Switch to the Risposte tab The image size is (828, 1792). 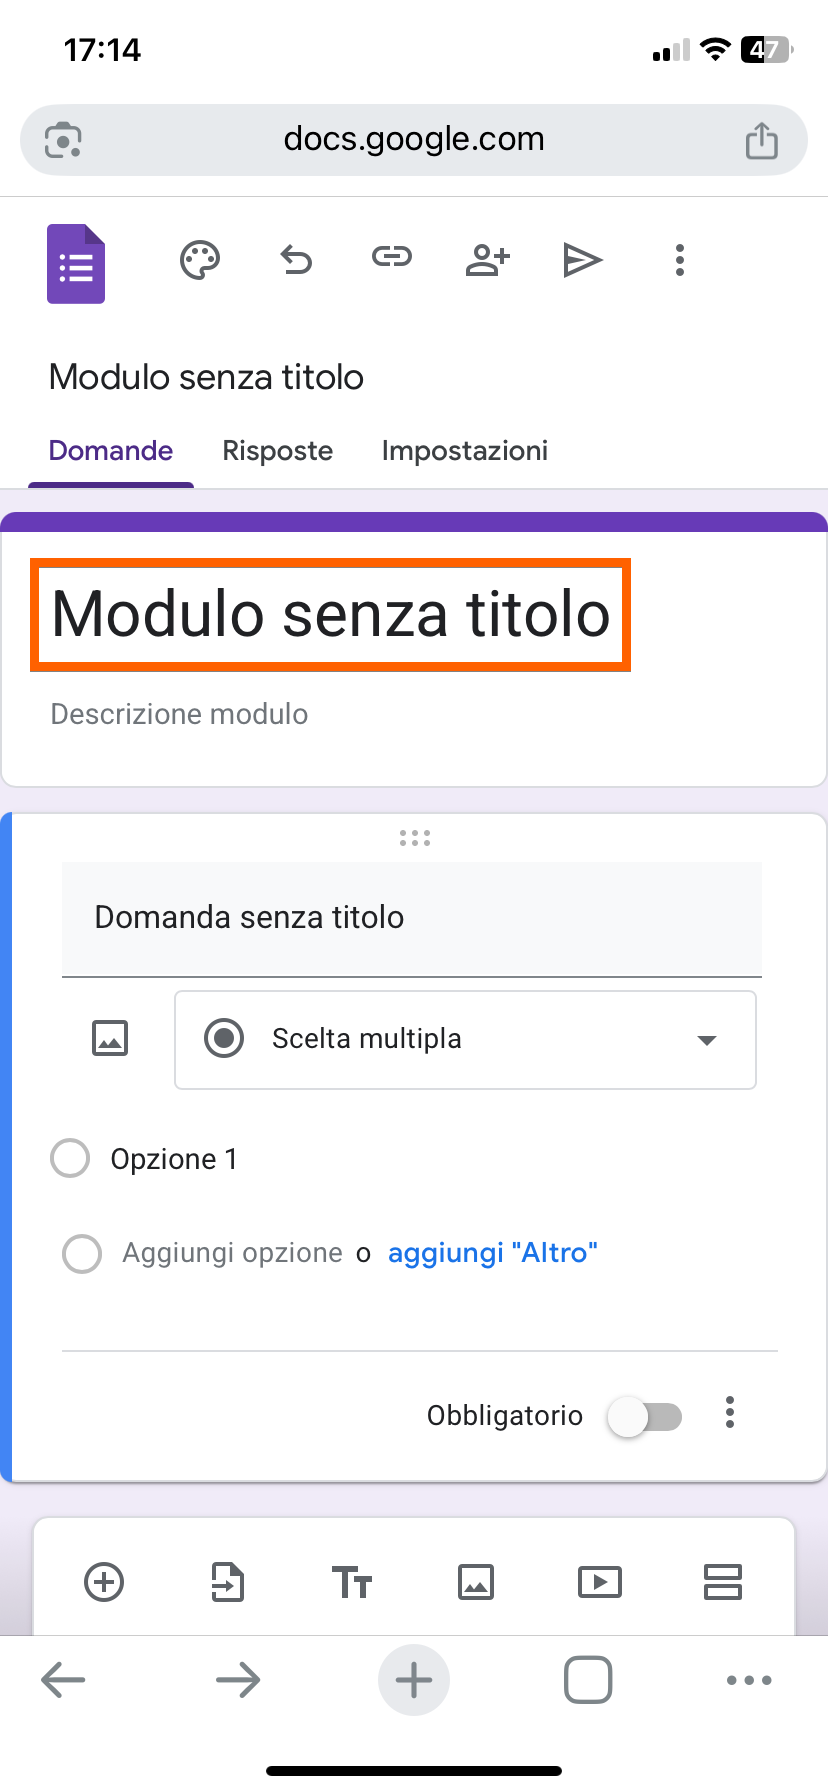277,451
